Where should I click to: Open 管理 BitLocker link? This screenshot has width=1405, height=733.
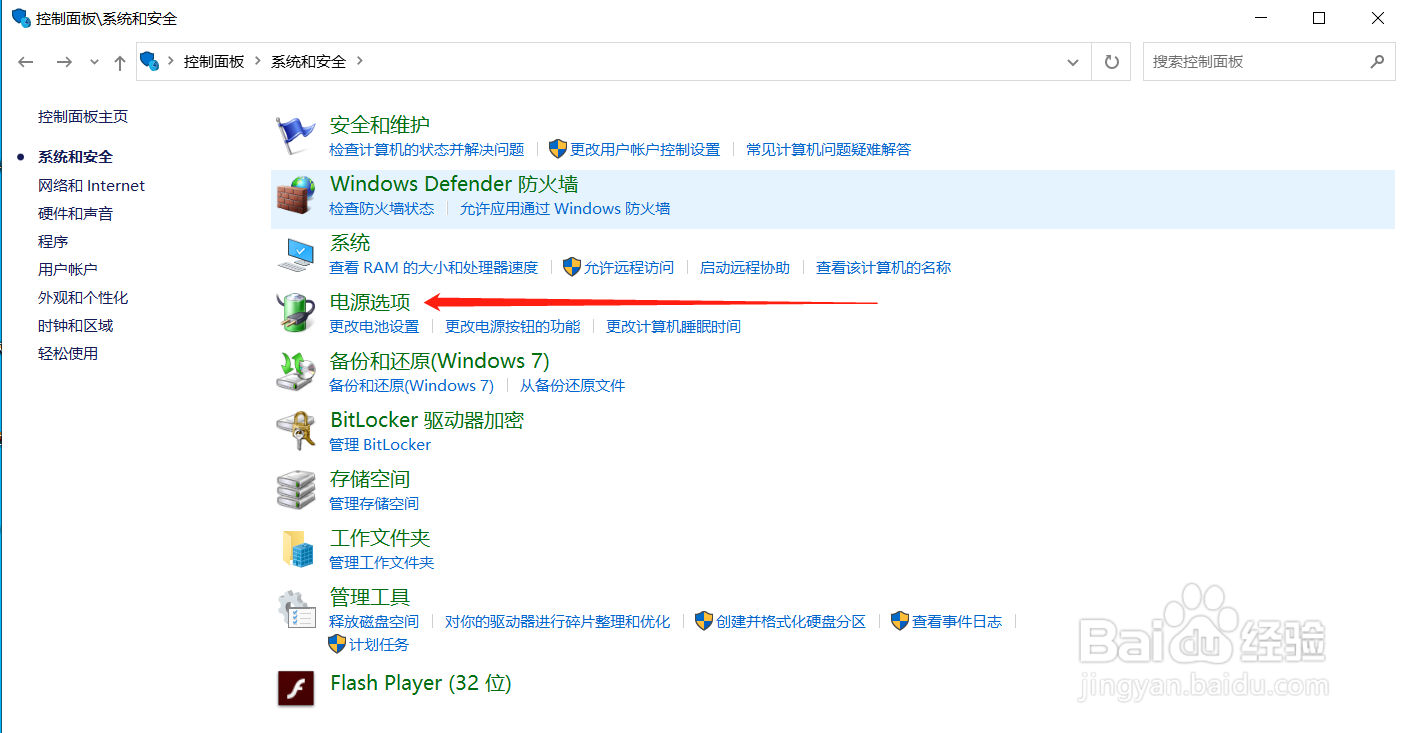[x=380, y=445]
